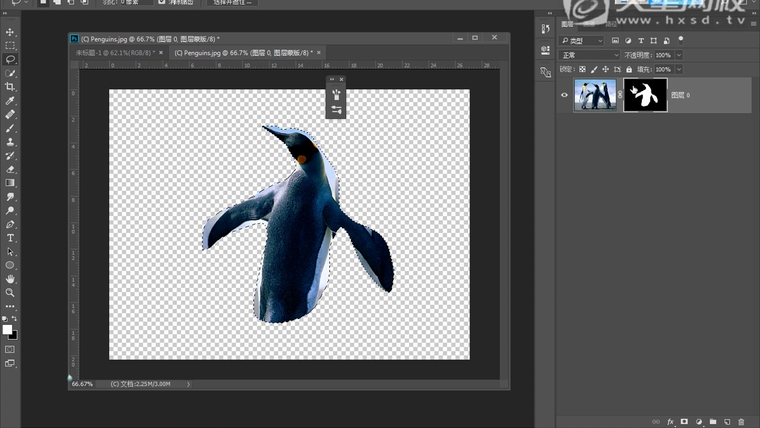Activate the Zoom tool

pos(10,293)
